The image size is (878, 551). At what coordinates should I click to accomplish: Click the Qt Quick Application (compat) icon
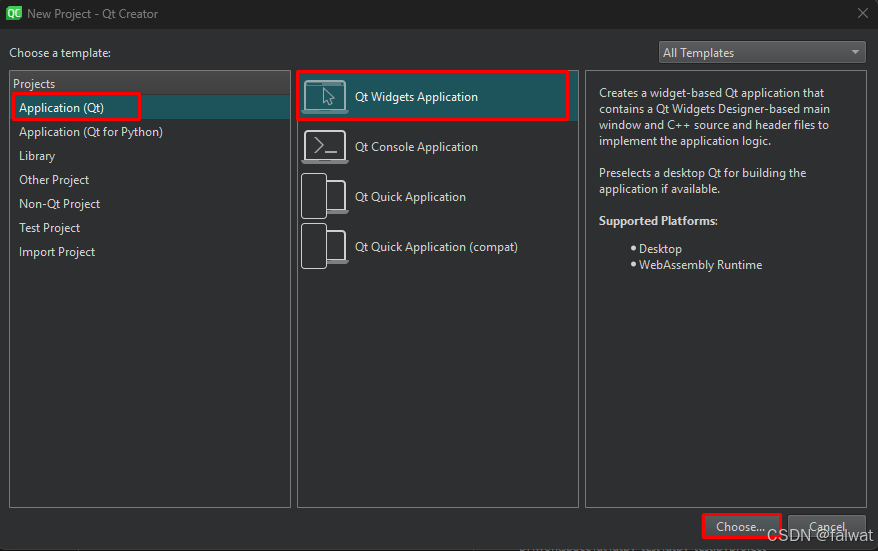click(325, 246)
